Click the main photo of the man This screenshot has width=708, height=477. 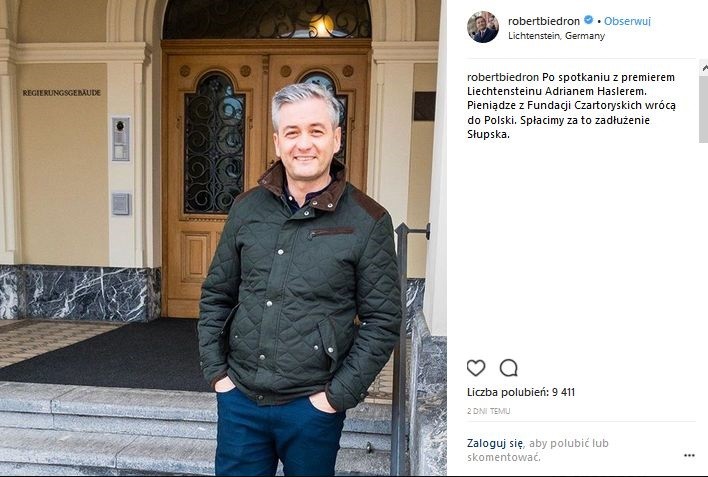(223, 238)
